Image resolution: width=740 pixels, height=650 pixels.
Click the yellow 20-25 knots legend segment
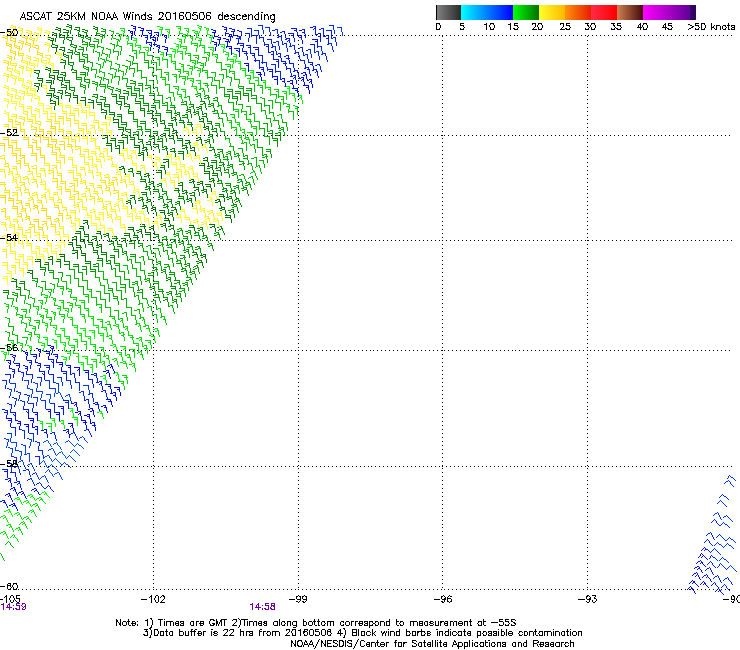pos(552,12)
